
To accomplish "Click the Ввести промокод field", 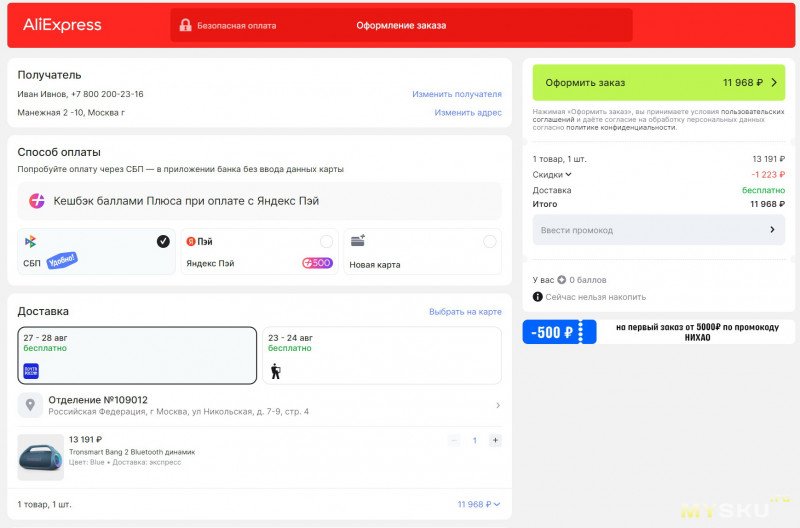I will (x=659, y=230).
